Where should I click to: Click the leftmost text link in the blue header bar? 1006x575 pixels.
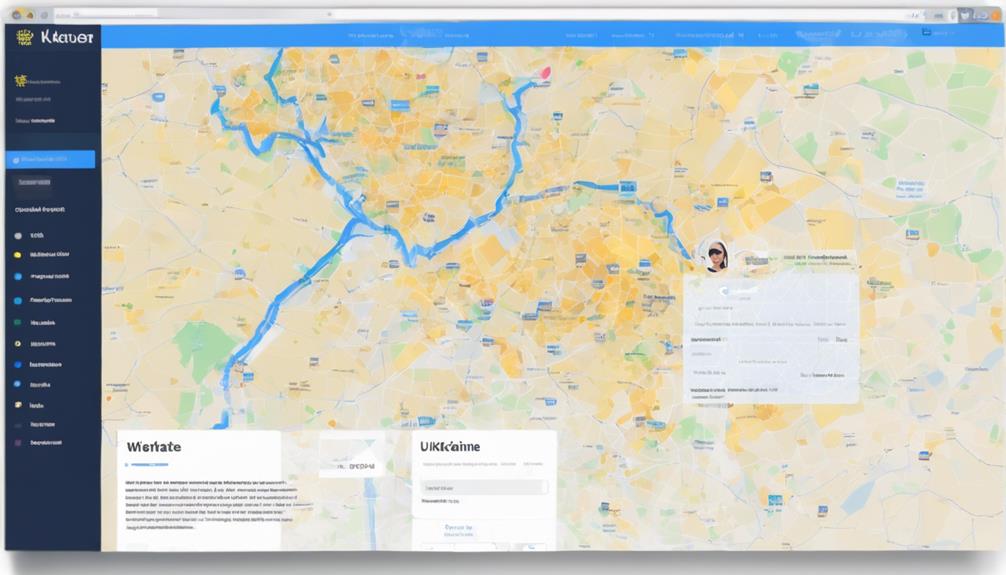(x=367, y=33)
